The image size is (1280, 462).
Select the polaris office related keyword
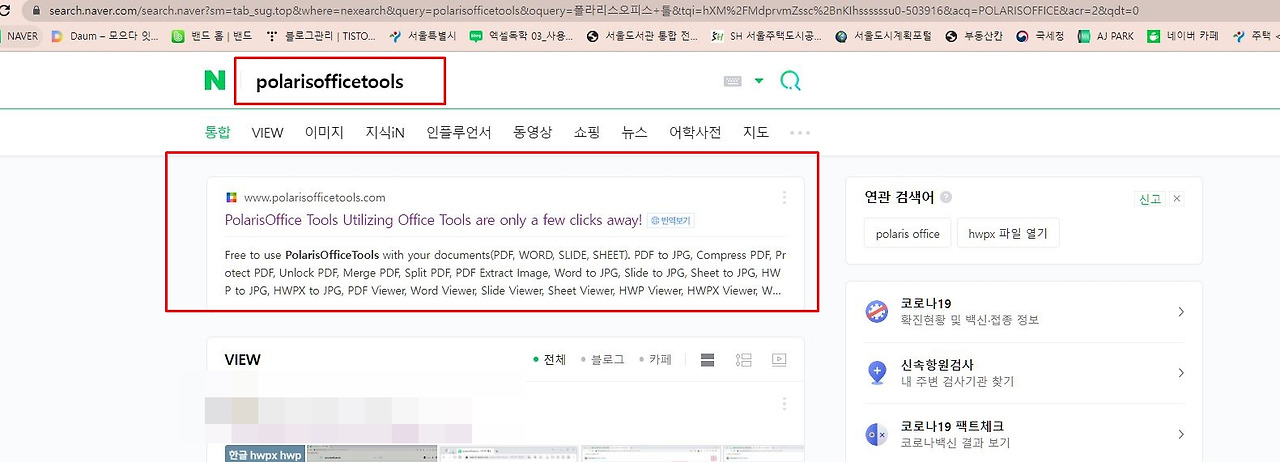tap(907, 234)
